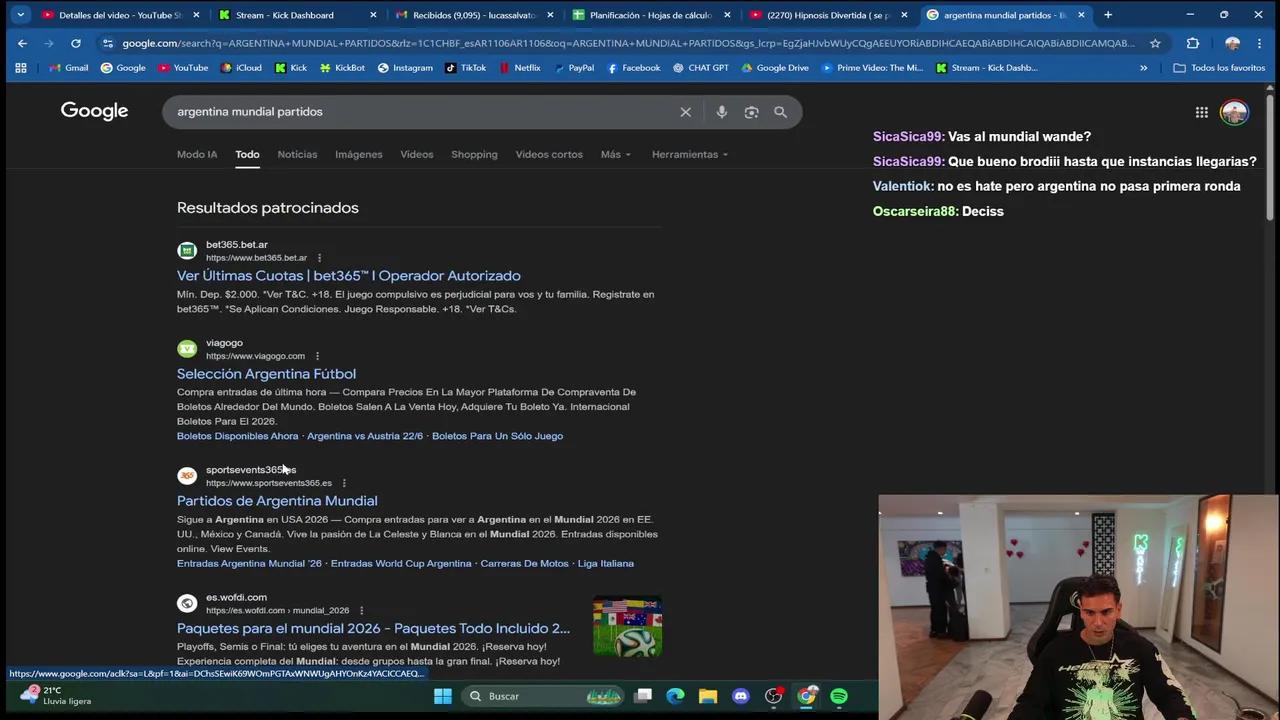Image resolution: width=1280 pixels, height=720 pixels.
Task: Start a voice search with the microphone icon
Action: tap(721, 111)
